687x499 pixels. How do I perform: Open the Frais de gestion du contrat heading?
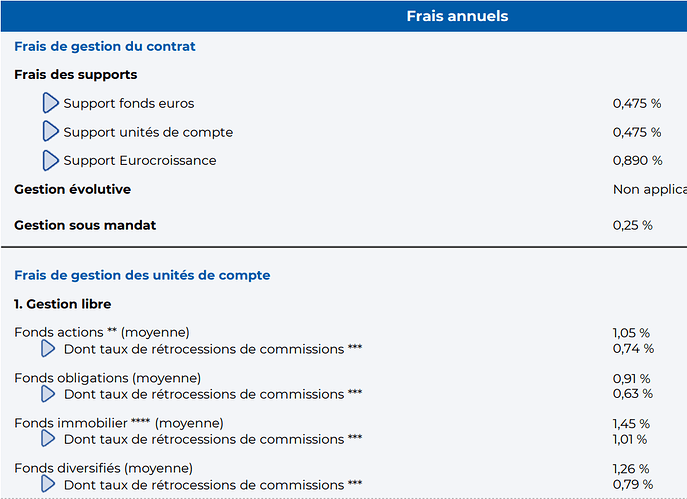point(105,46)
